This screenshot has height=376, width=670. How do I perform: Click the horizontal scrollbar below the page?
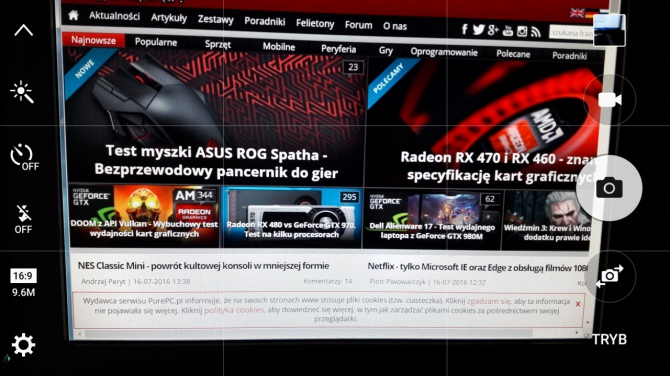click(328, 333)
